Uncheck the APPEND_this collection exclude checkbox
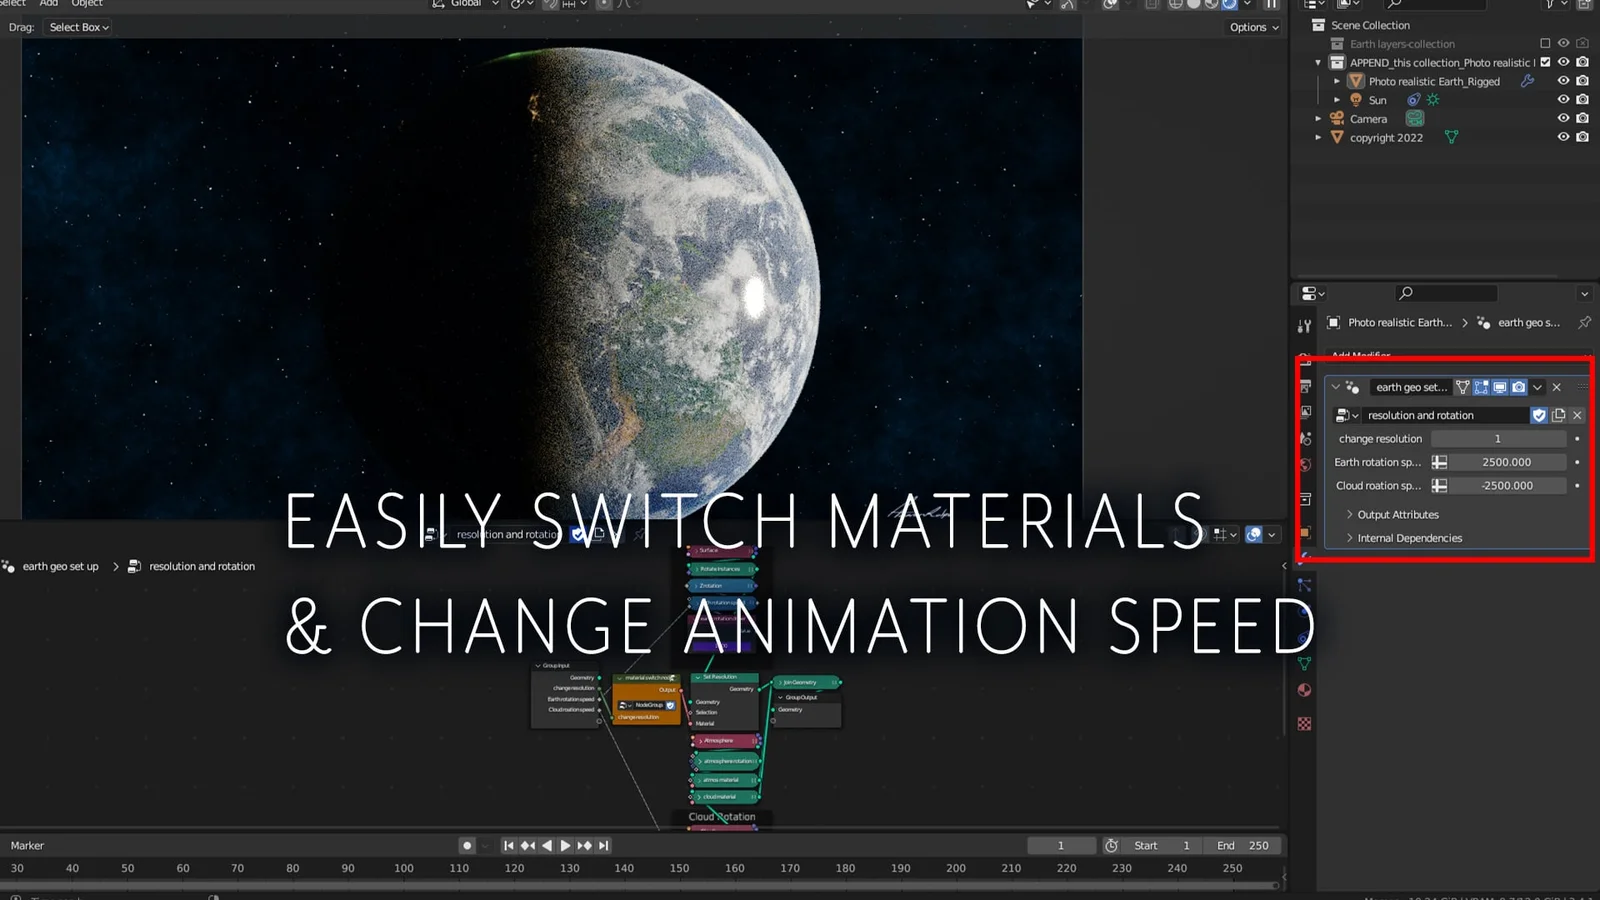This screenshot has width=1600, height=900. [1545, 62]
